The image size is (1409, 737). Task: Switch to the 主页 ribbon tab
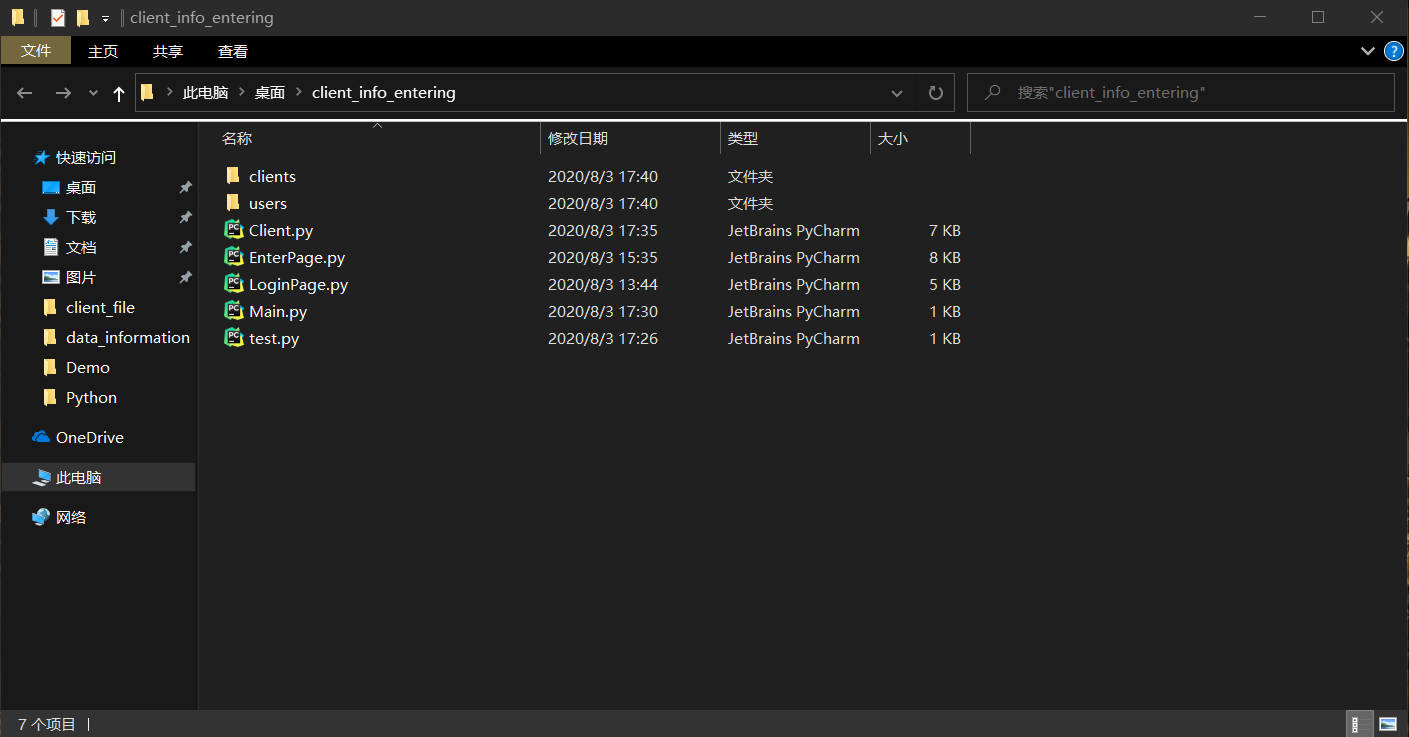[x=103, y=51]
